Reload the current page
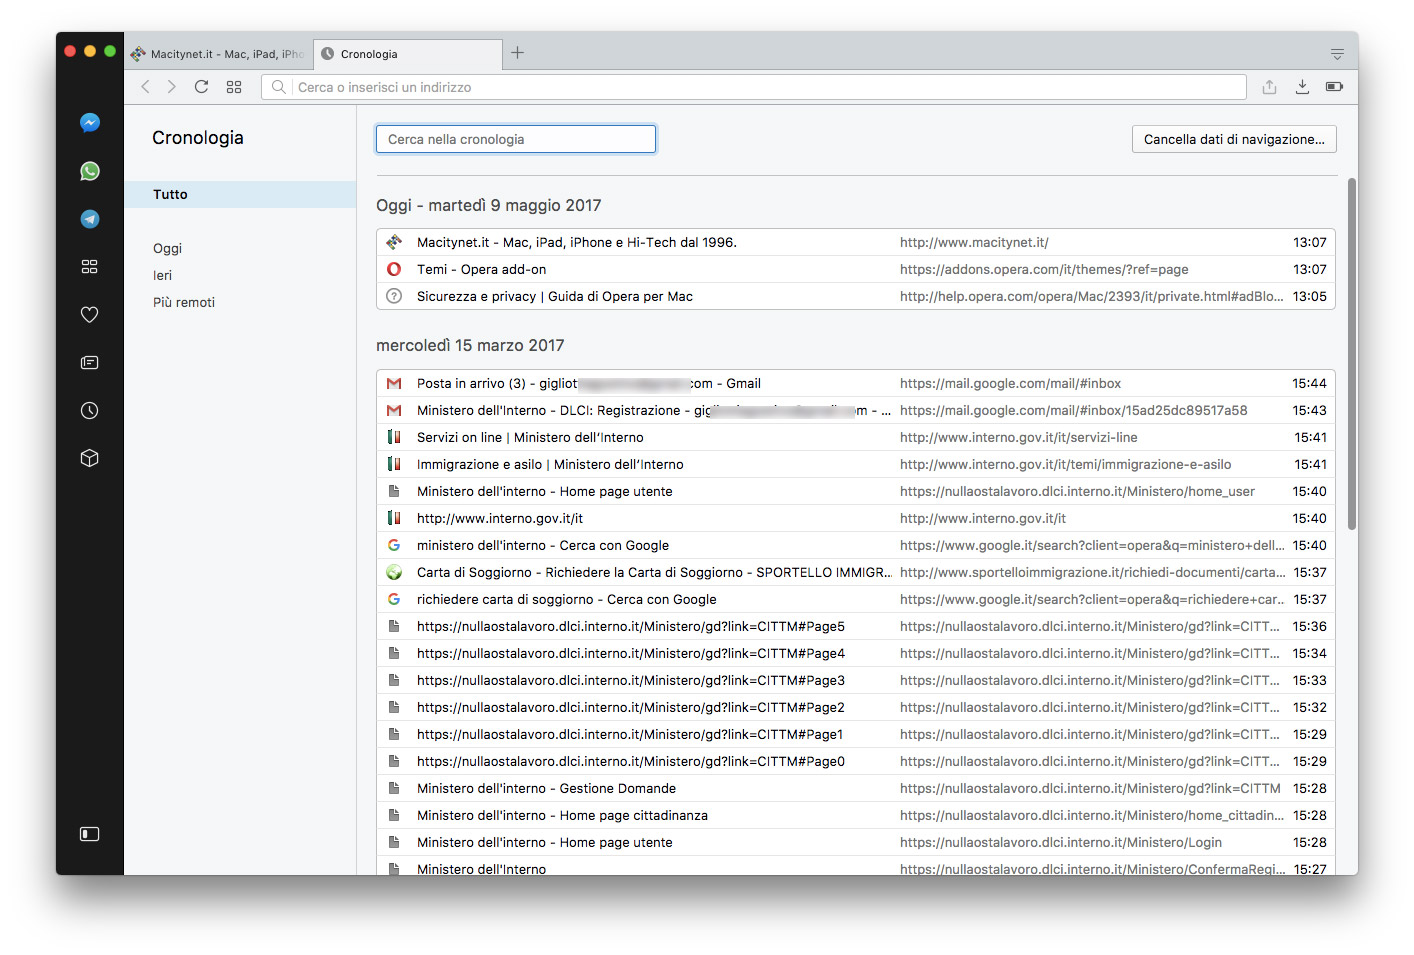 pyautogui.click(x=201, y=87)
